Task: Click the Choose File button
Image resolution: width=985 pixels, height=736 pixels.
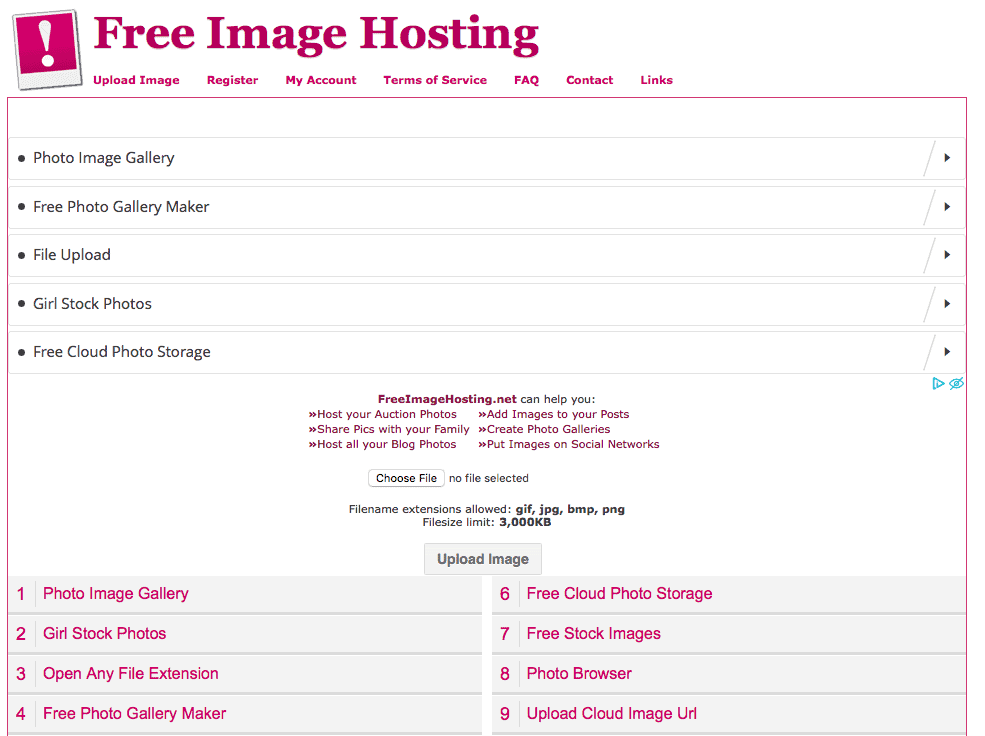Action: coord(406,479)
